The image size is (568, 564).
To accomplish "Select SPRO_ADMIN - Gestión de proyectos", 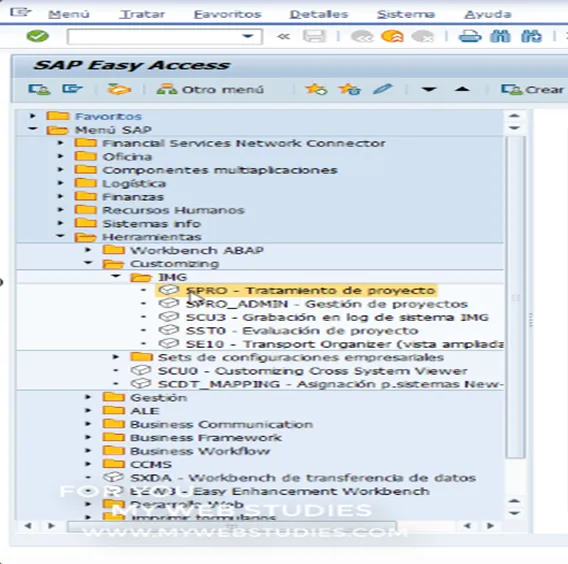I will tap(326, 304).
